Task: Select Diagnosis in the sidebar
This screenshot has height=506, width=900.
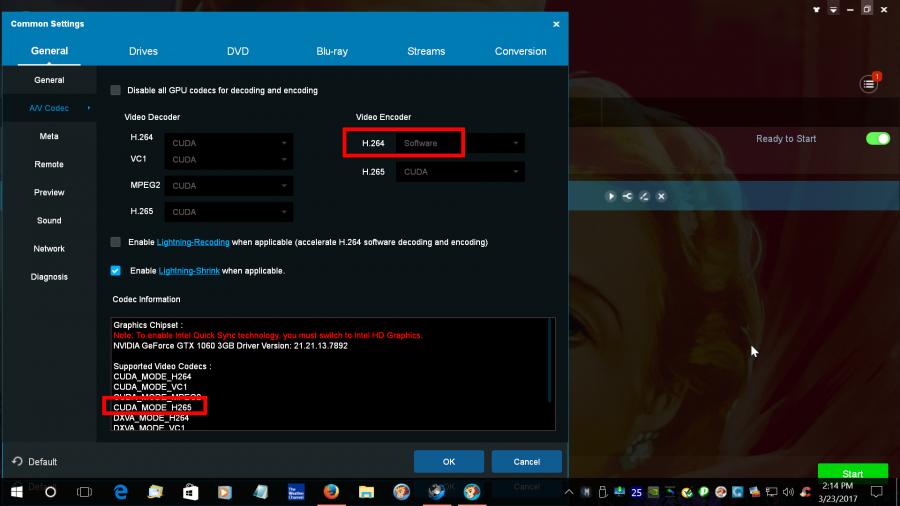Action: coord(49,277)
